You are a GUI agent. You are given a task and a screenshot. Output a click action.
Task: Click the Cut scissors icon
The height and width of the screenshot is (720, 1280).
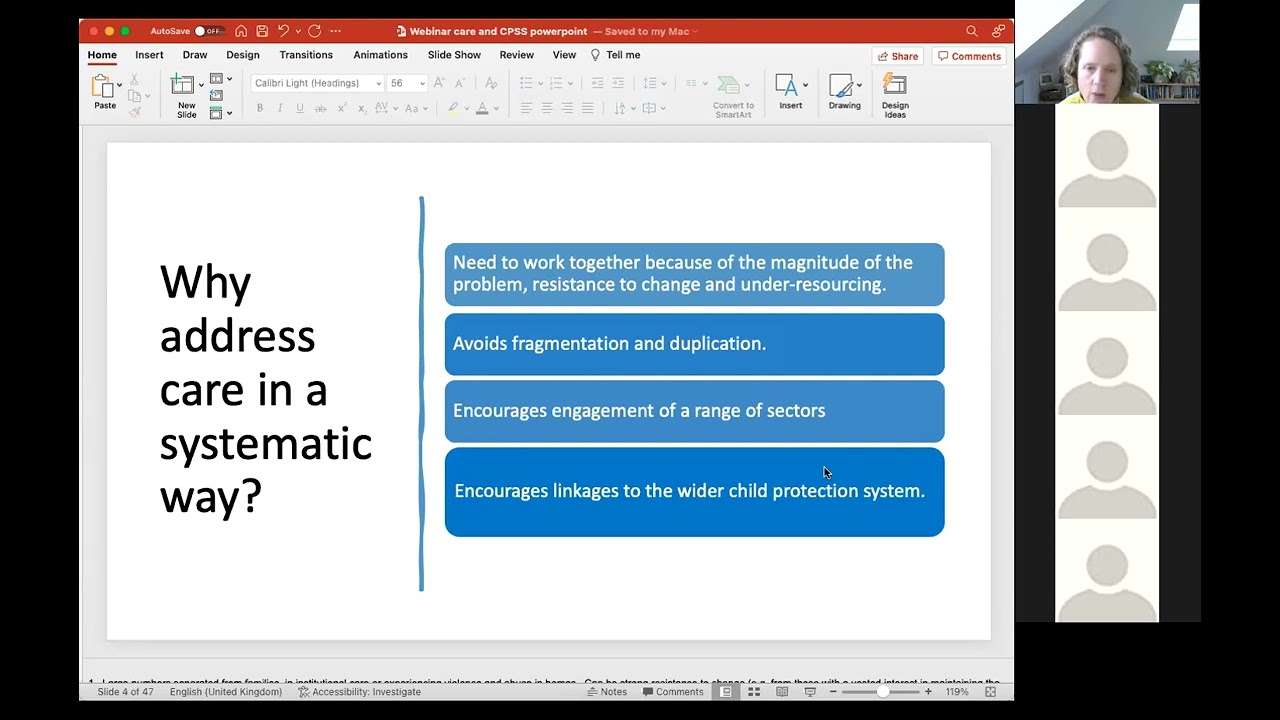tap(134, 80)
